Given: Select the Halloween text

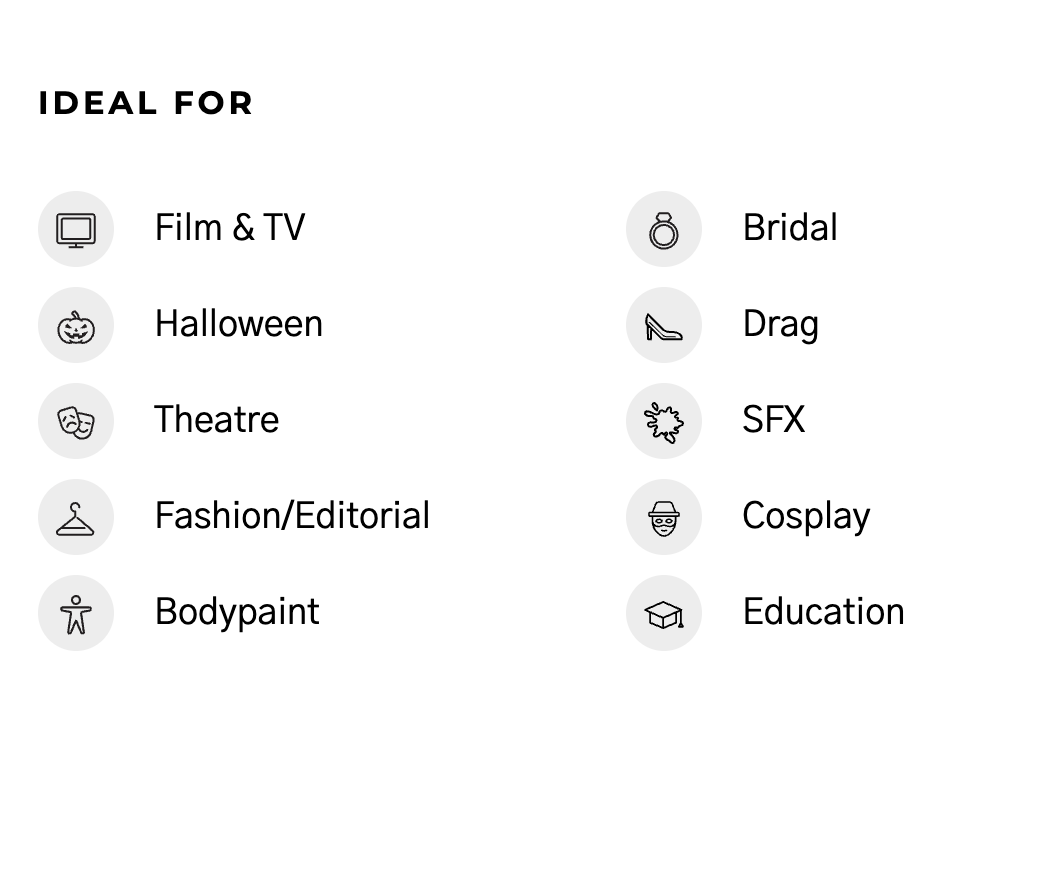Looking at the screenshot, I should click(x=238, y=324).
